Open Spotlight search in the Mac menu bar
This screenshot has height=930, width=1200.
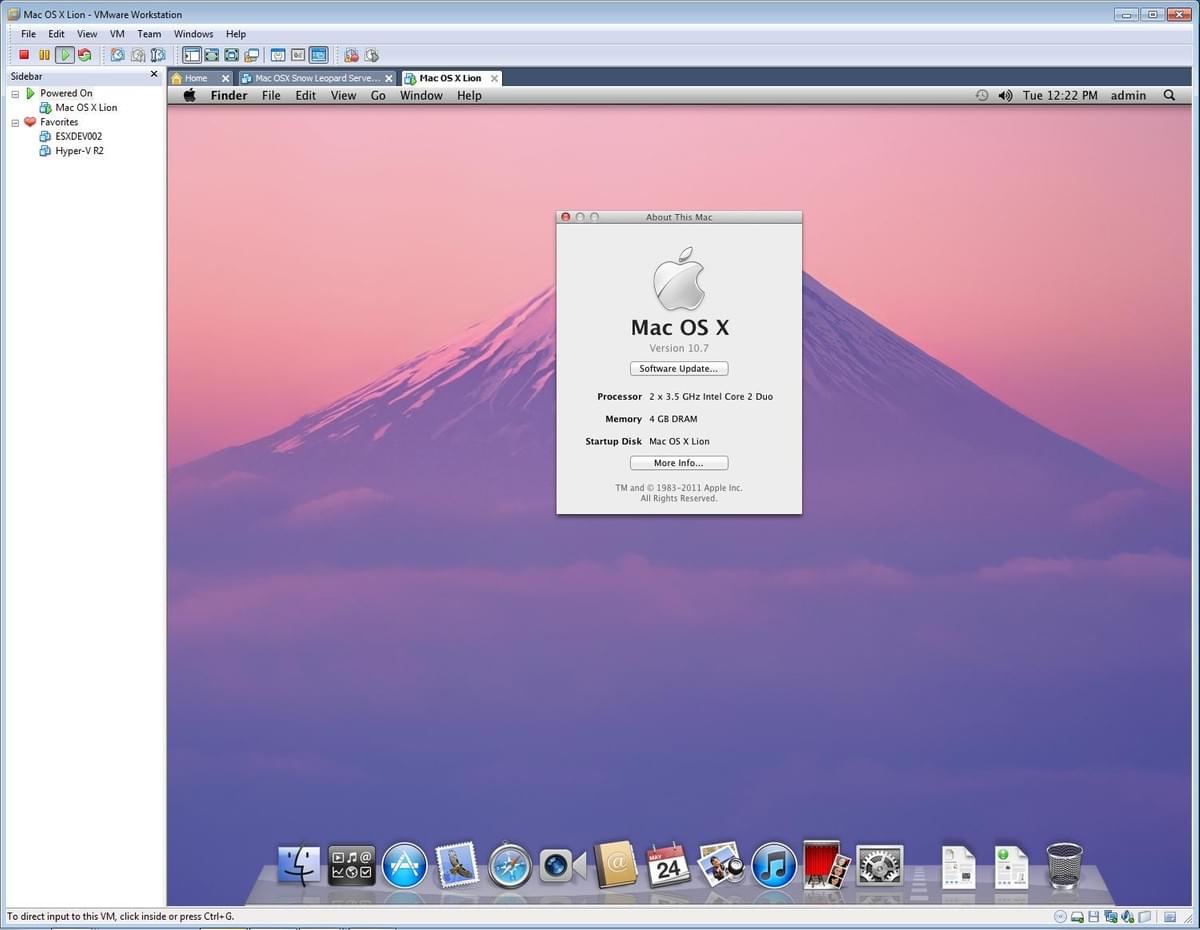point(1168,95)
